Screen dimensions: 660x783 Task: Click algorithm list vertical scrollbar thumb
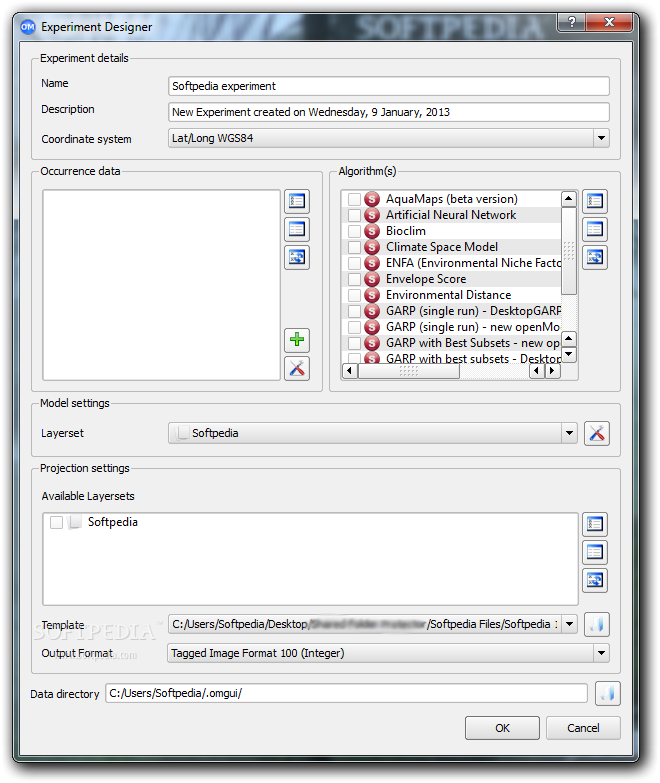569,251
